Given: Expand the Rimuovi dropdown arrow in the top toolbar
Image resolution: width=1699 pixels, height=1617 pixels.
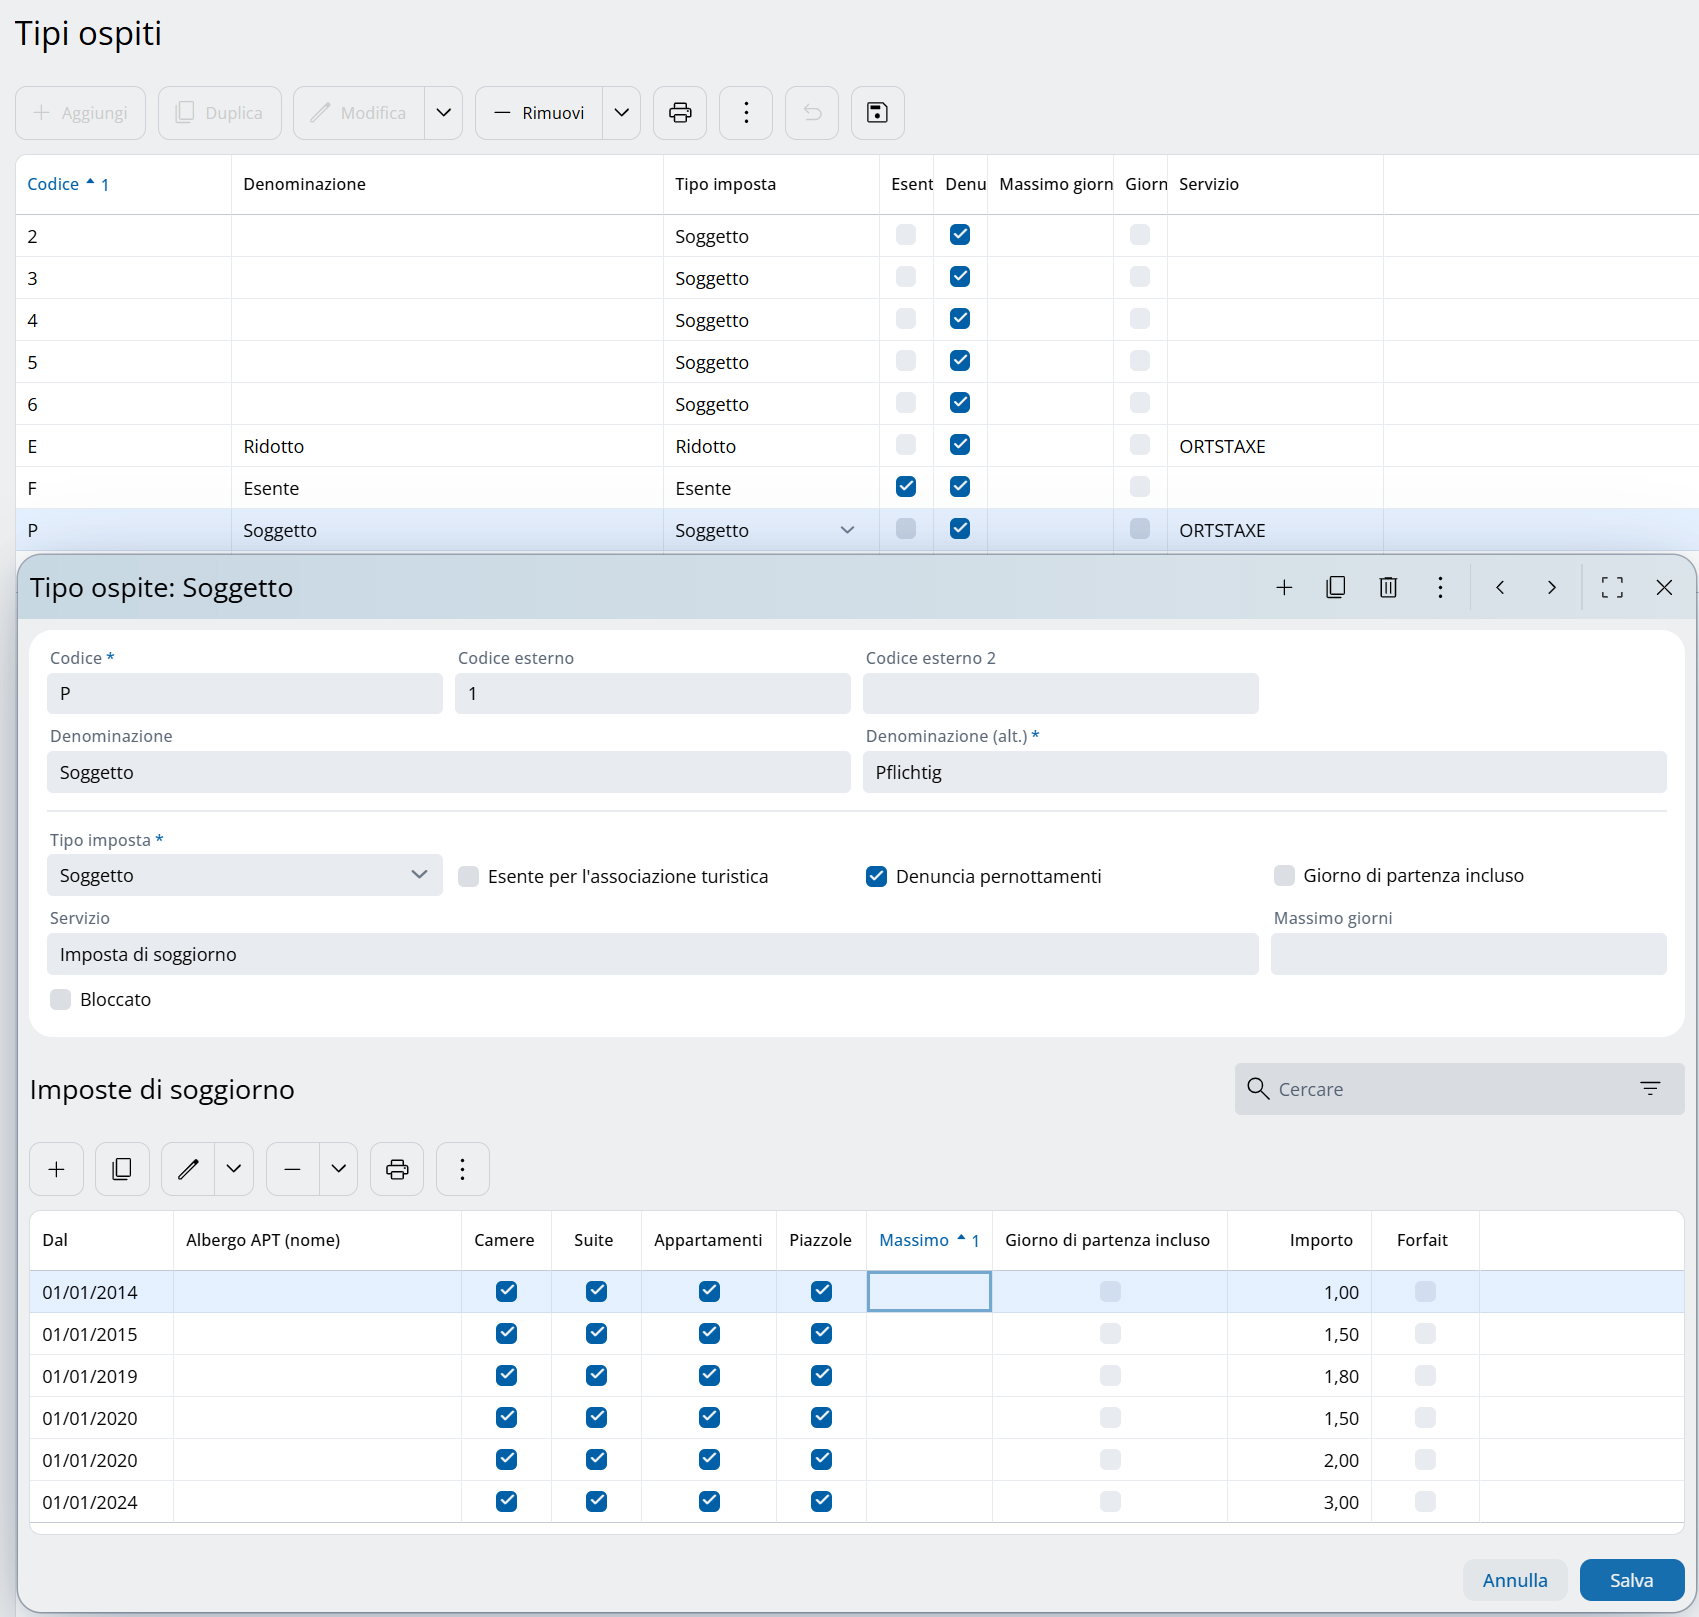Looking at the screenshot, I should [621, 113].
